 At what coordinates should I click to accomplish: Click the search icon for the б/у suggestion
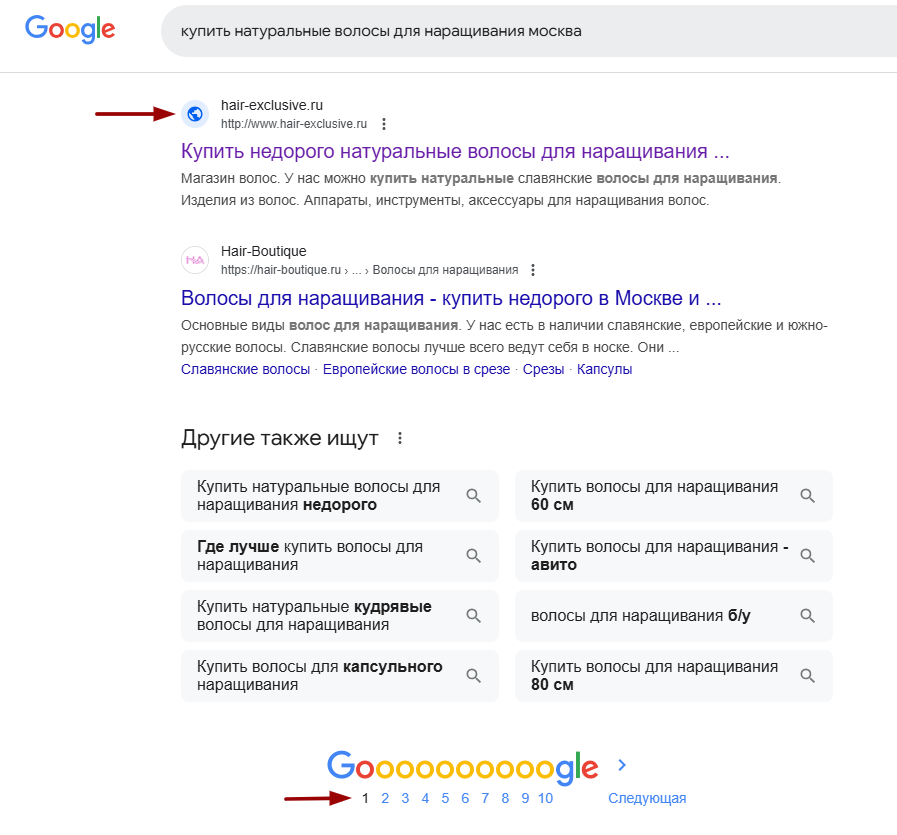(x=807, y=615)
